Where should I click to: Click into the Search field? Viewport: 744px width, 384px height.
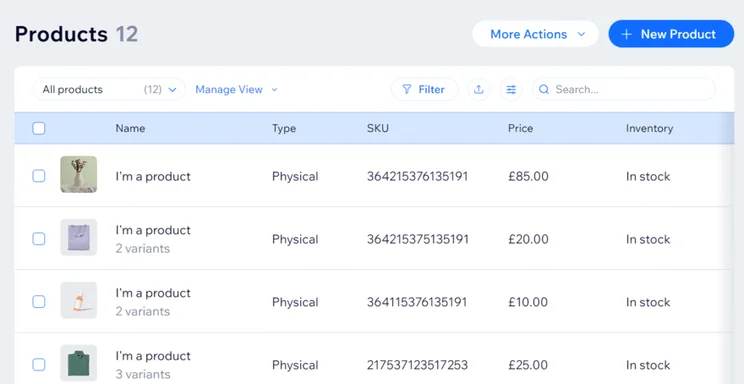[x=623, y=89]
